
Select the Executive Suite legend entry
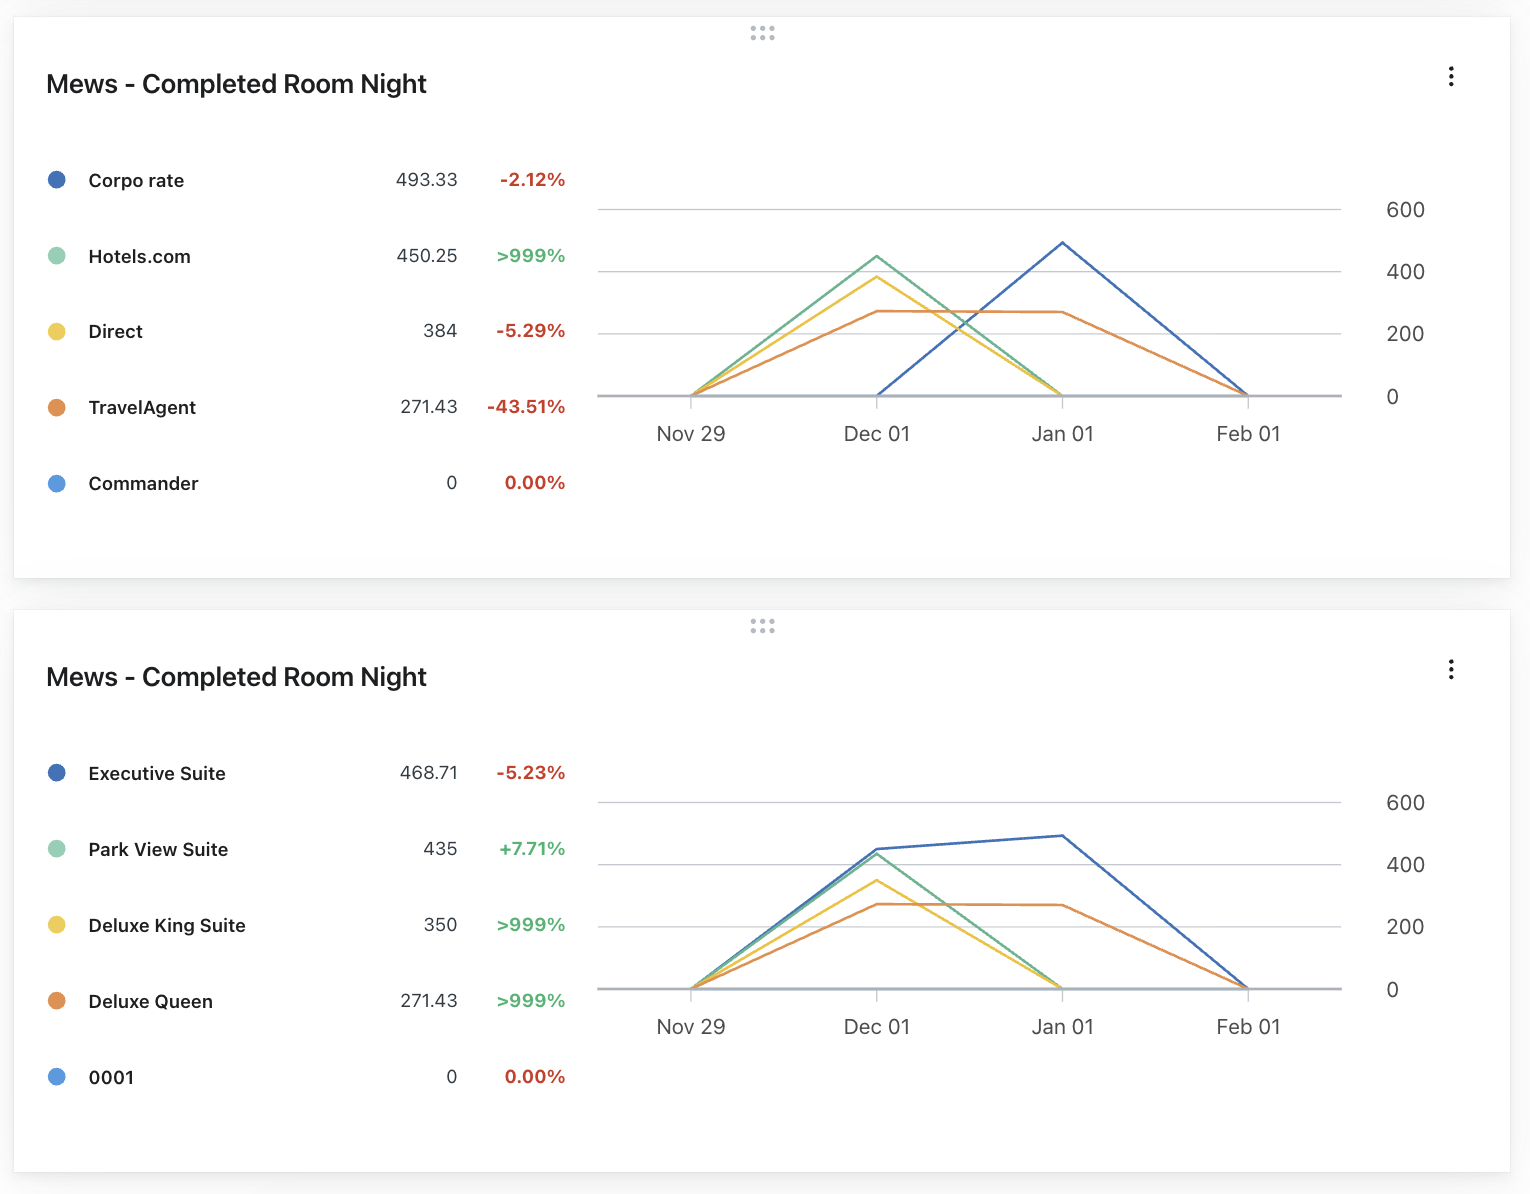point(157,774)
